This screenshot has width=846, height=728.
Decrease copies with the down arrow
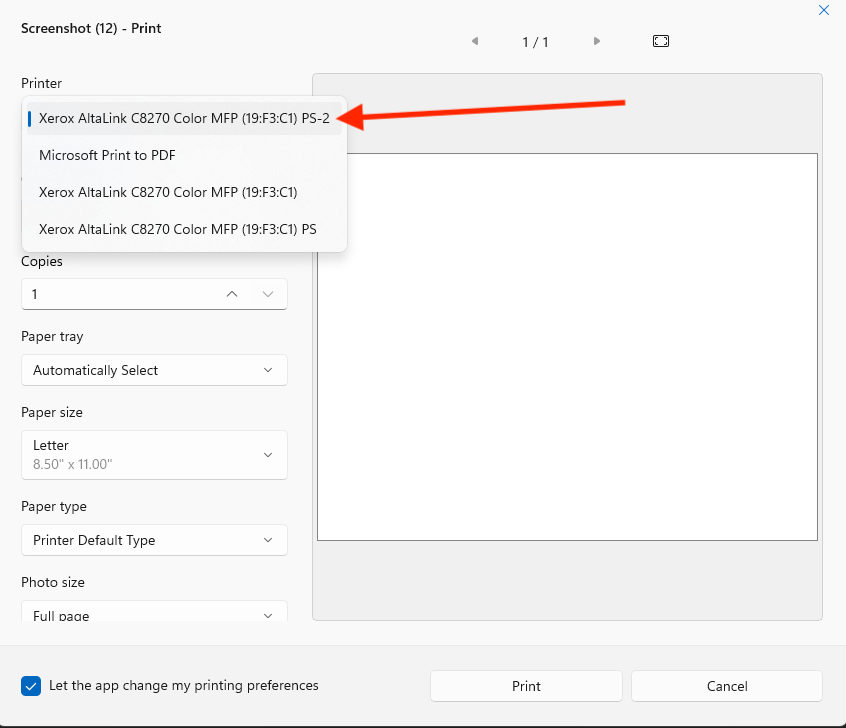(268, 294)
